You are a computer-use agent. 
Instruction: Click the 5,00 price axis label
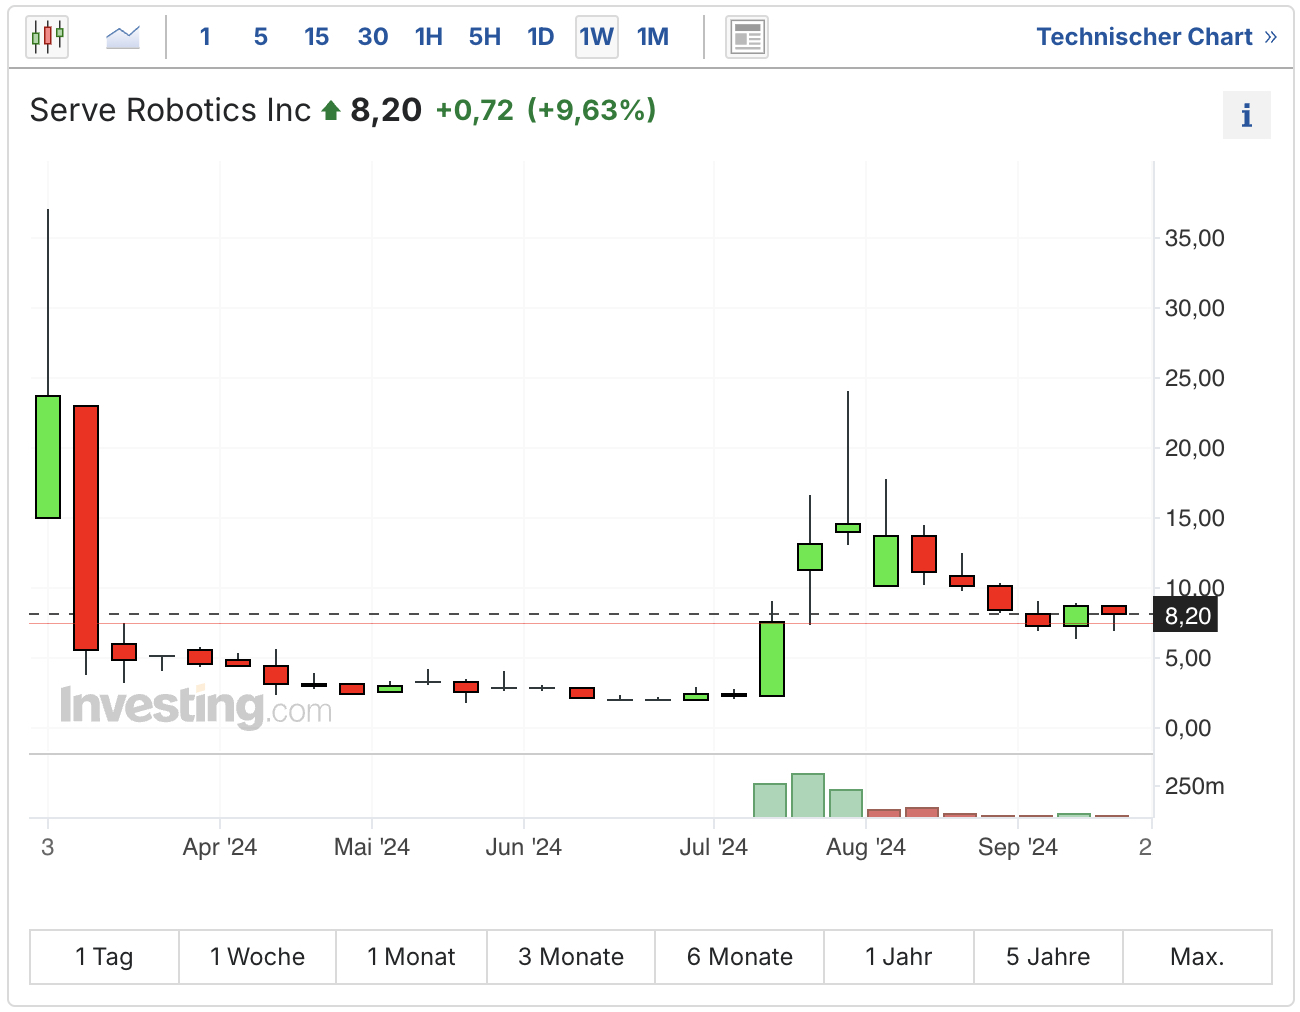[1188, 658]
